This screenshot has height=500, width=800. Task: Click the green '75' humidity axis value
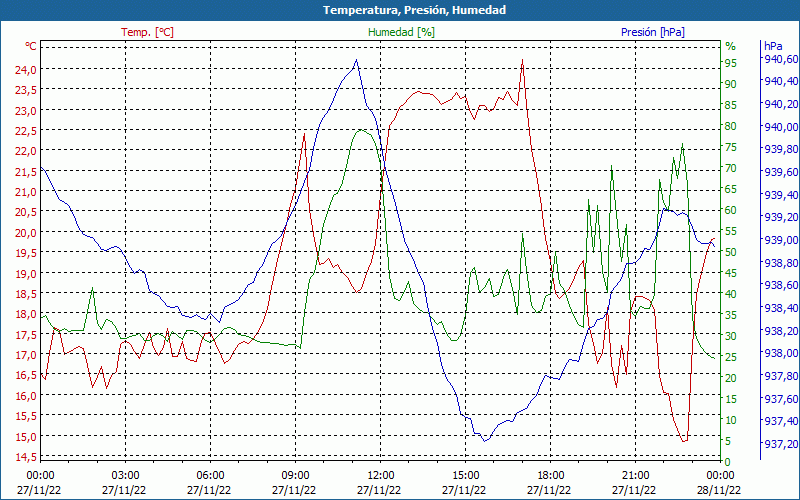pyautogui.click(x=731, y=147)
